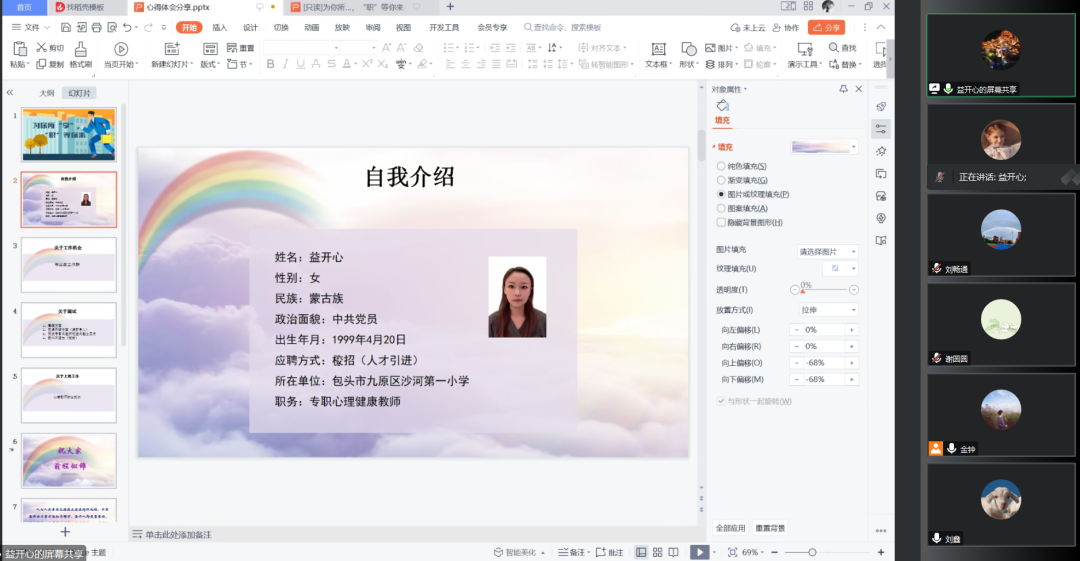
Task: Click the 格式刷 format painter icon
Action: 81,48
